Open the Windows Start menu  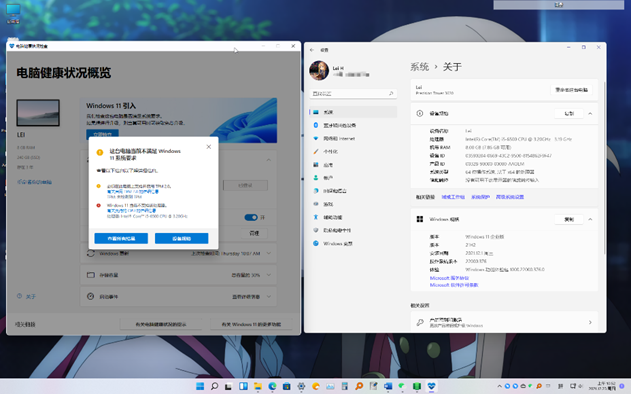coord(200,386)
